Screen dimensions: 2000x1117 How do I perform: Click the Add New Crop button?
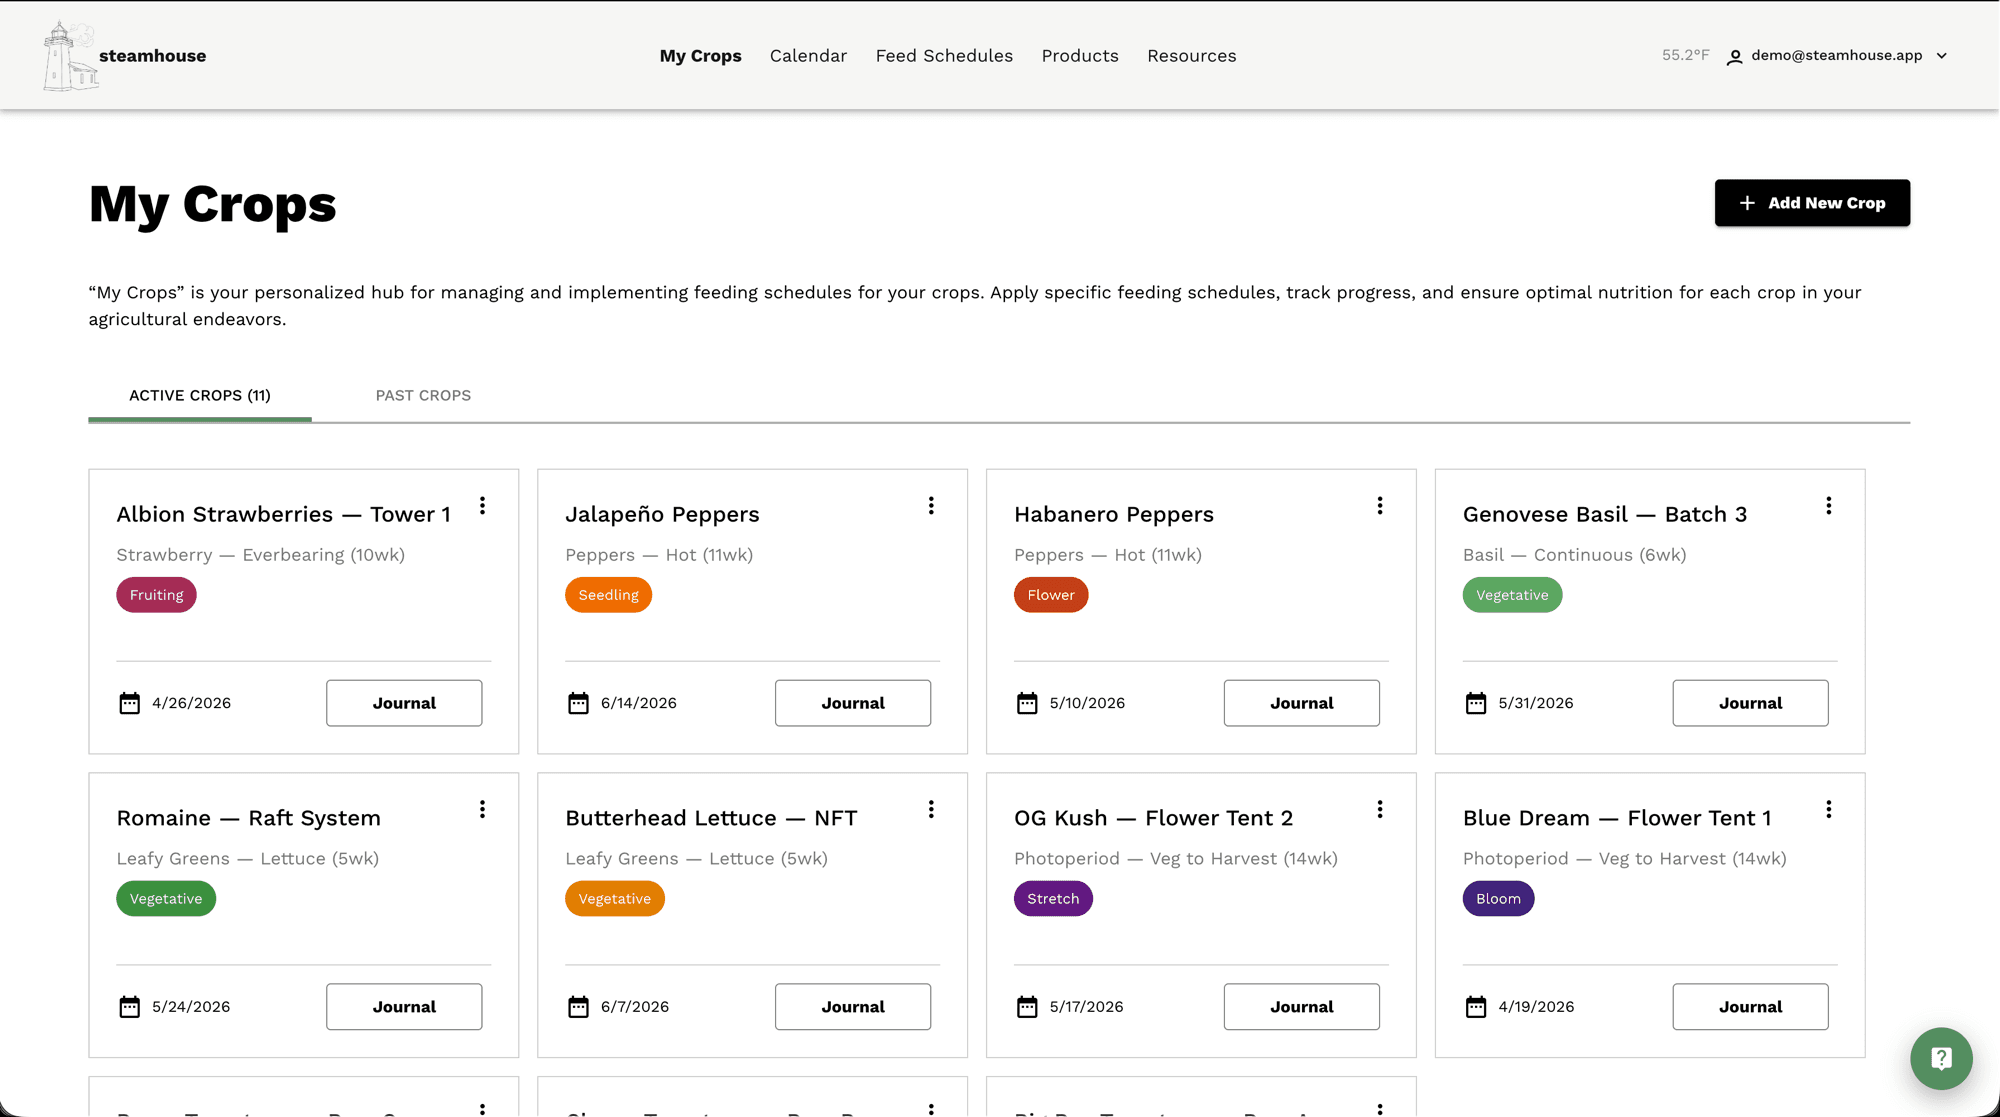1812,203
